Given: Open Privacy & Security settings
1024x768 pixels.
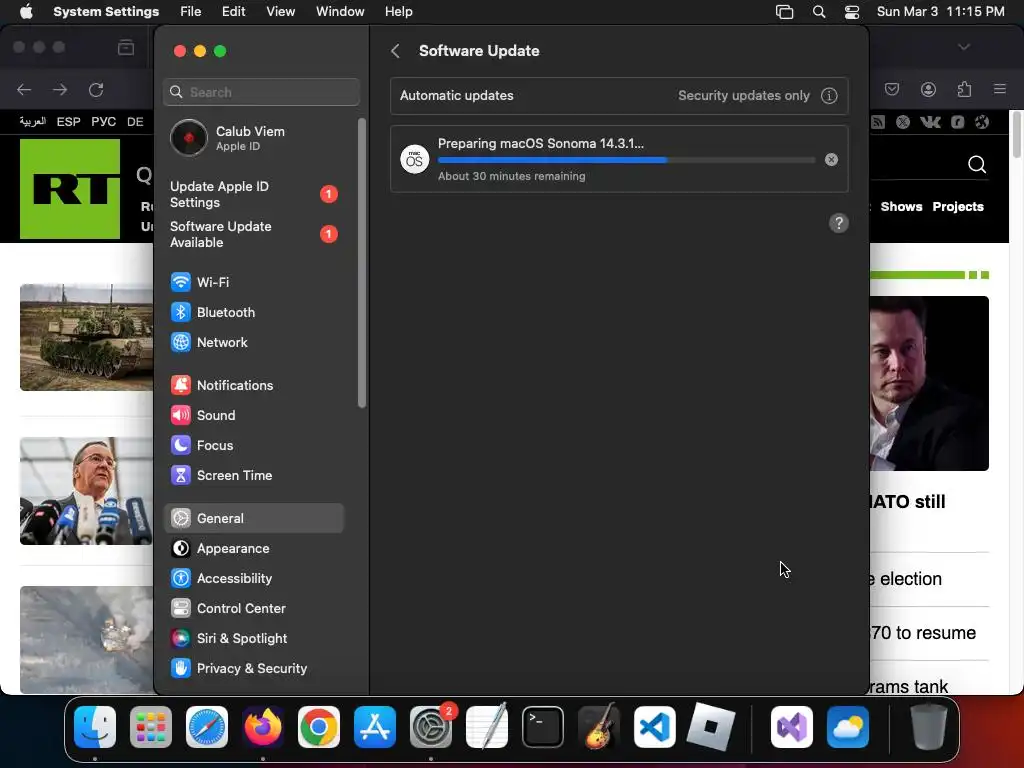Looking at the screenshot, I should point(253,669).
